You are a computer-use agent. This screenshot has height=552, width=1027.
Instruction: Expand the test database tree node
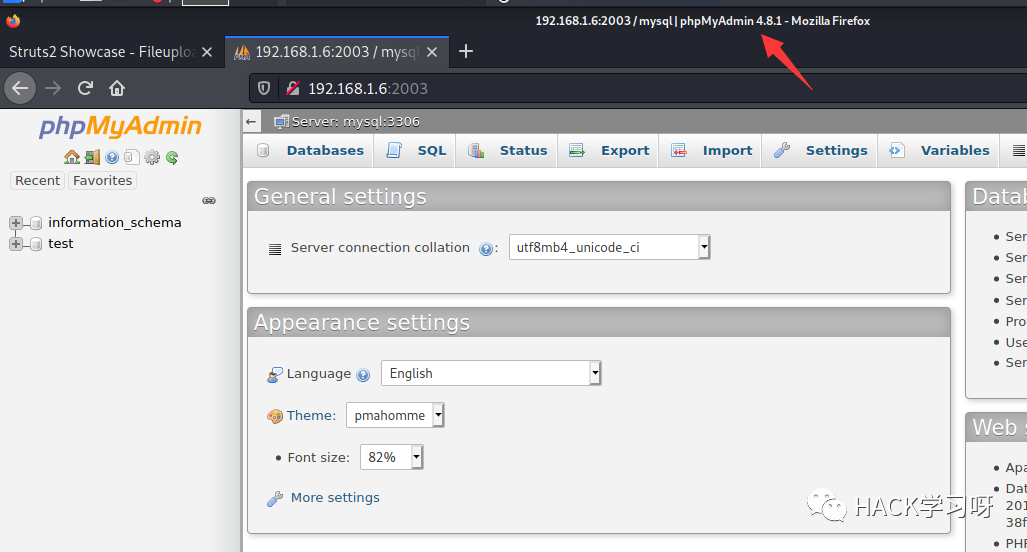click(16, 244)
